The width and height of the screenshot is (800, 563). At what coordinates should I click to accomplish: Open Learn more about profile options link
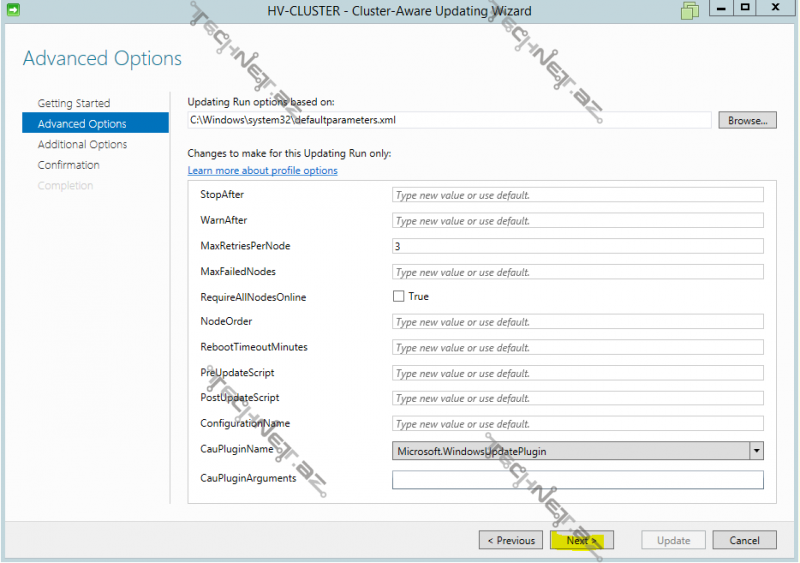point(263,170)
